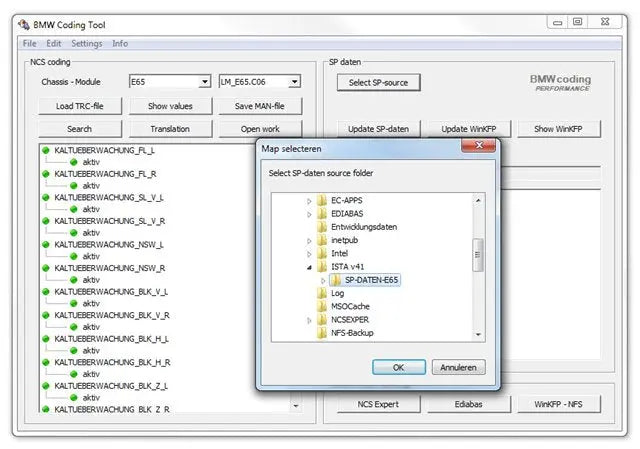Screen dimensions: 640x449
Task: Close the Map selecteren dialog
Action: coord(478,145)
